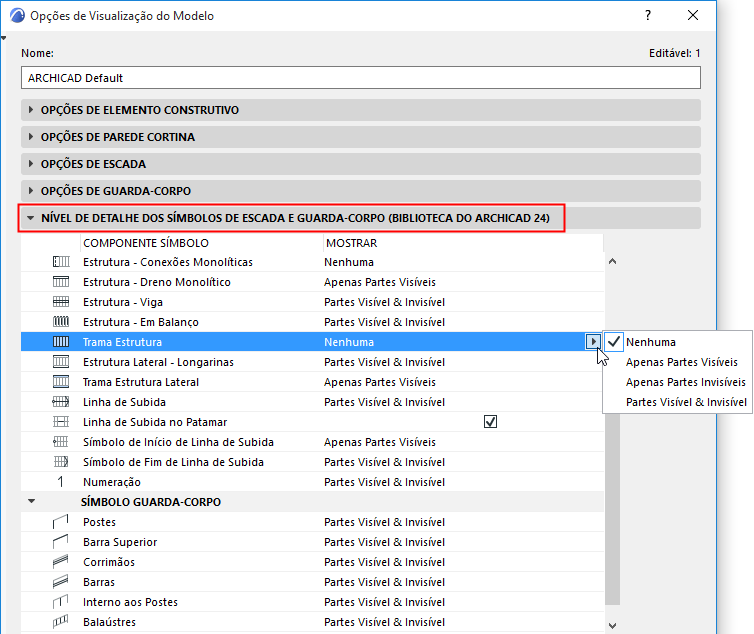
Task: Click the Estrutura - Em Balanço symbol icon
Action: 61,322
